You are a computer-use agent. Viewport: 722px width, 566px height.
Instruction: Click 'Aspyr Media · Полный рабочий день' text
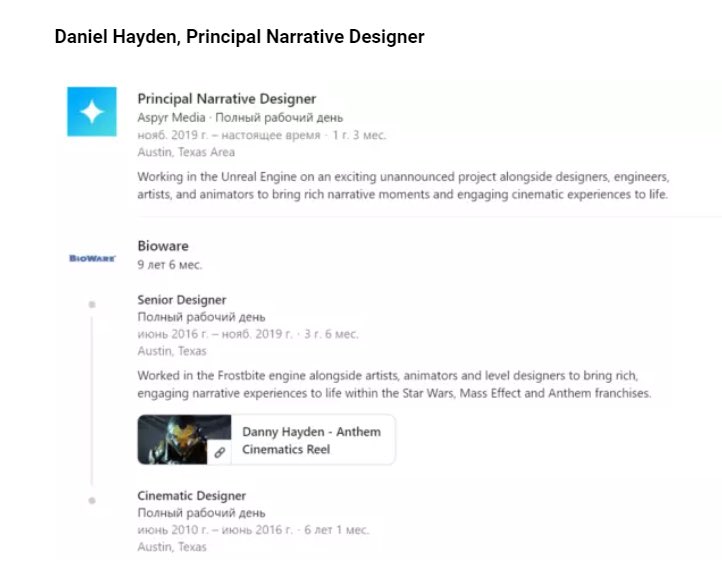pos(240,117)
